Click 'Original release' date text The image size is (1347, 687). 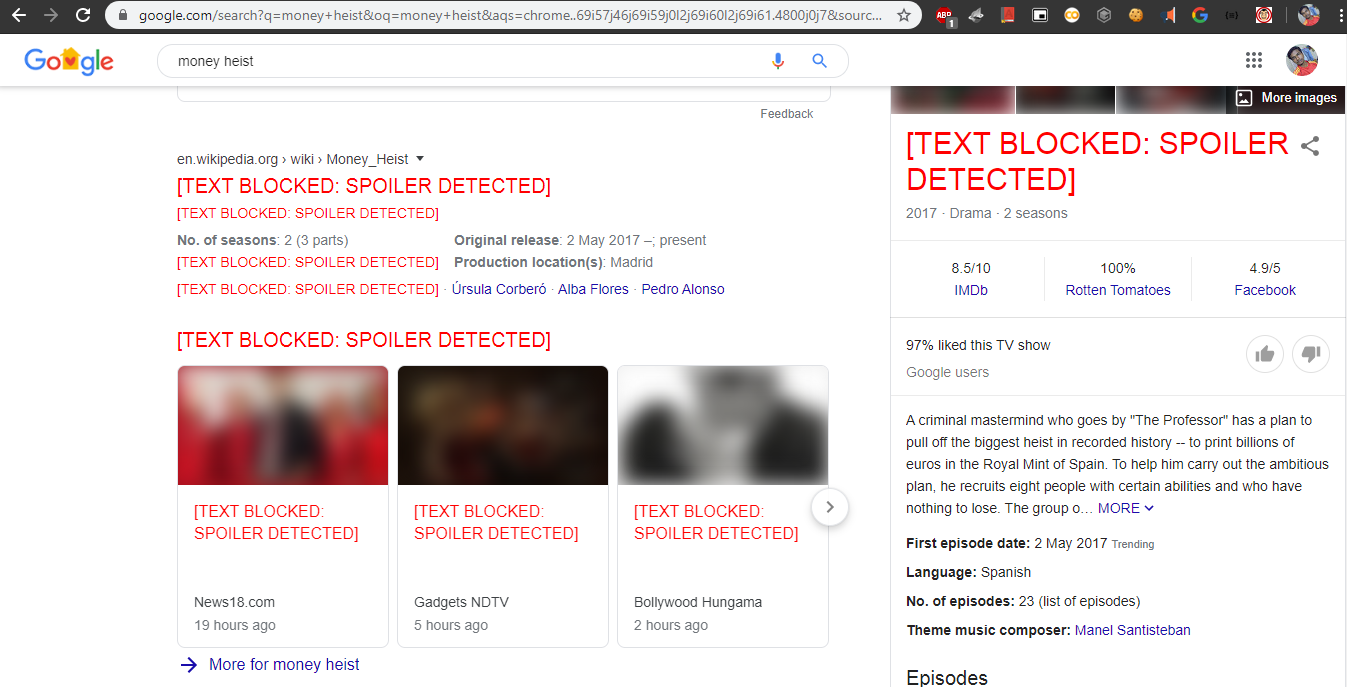click(580, 240)
